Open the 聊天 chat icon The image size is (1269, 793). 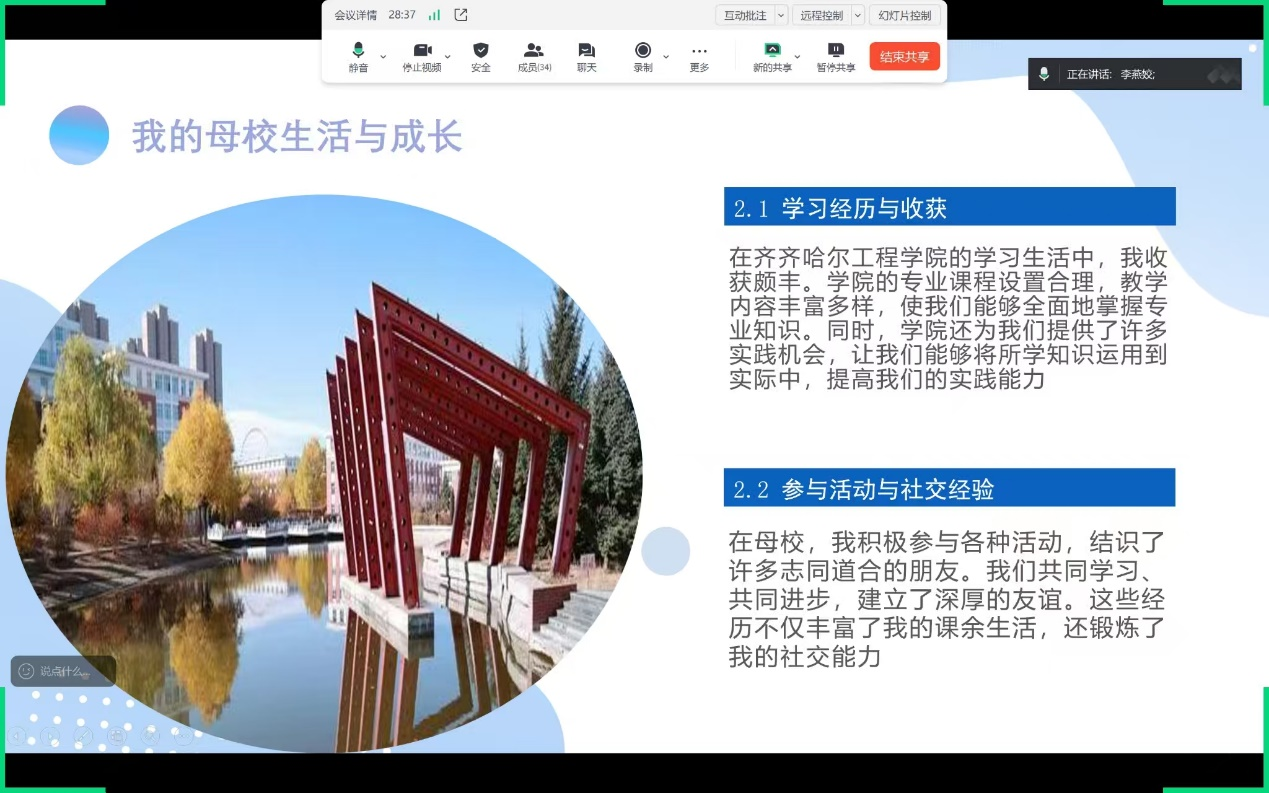586,57
